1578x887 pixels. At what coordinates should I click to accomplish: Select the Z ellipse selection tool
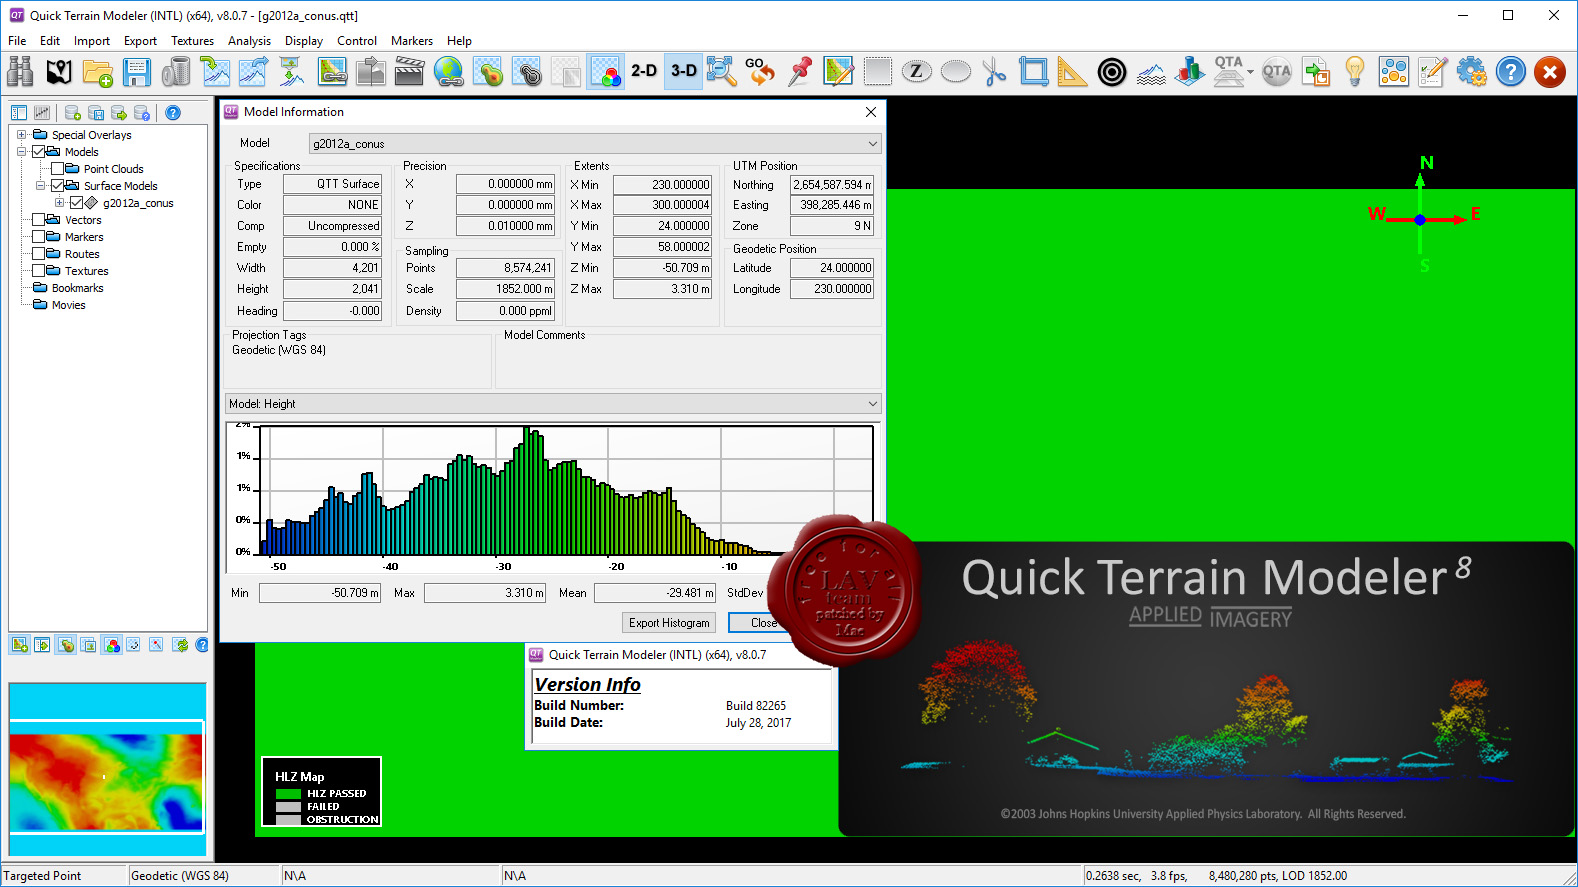point(917,71)
